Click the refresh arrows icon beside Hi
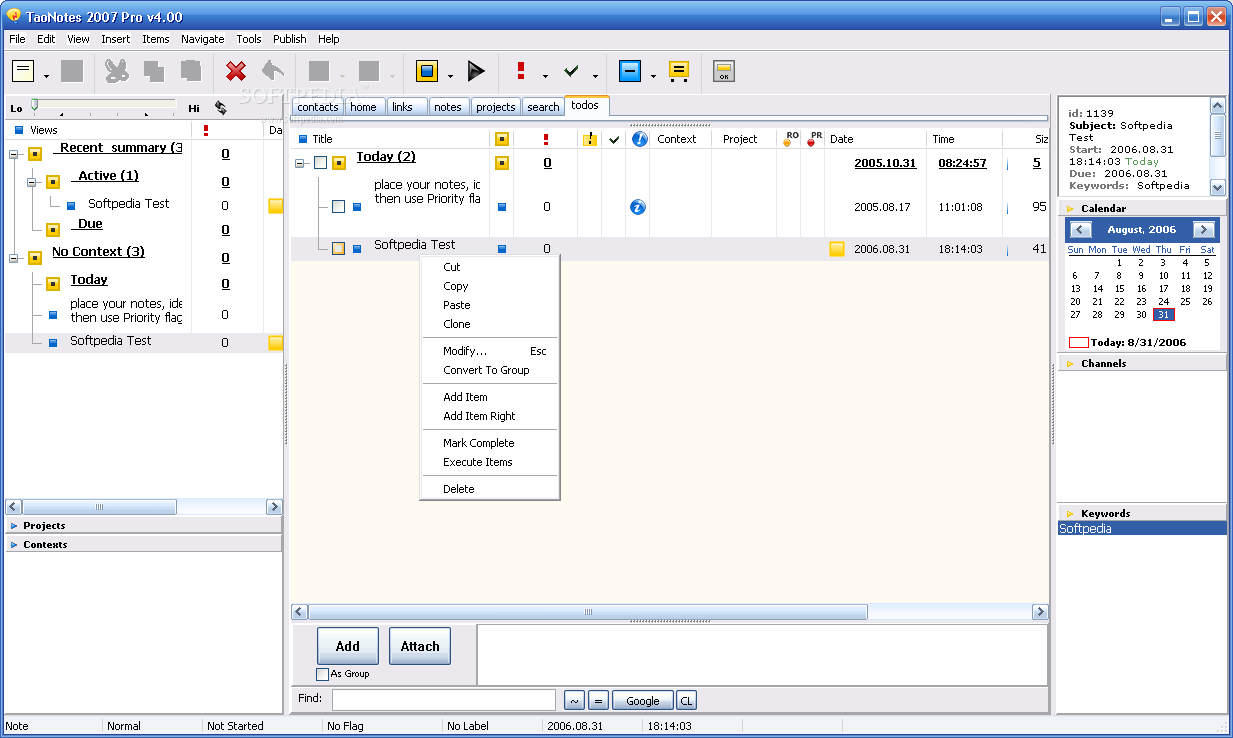The height and width of the screenshot is (738, 1233). click(x=220, y=107)
